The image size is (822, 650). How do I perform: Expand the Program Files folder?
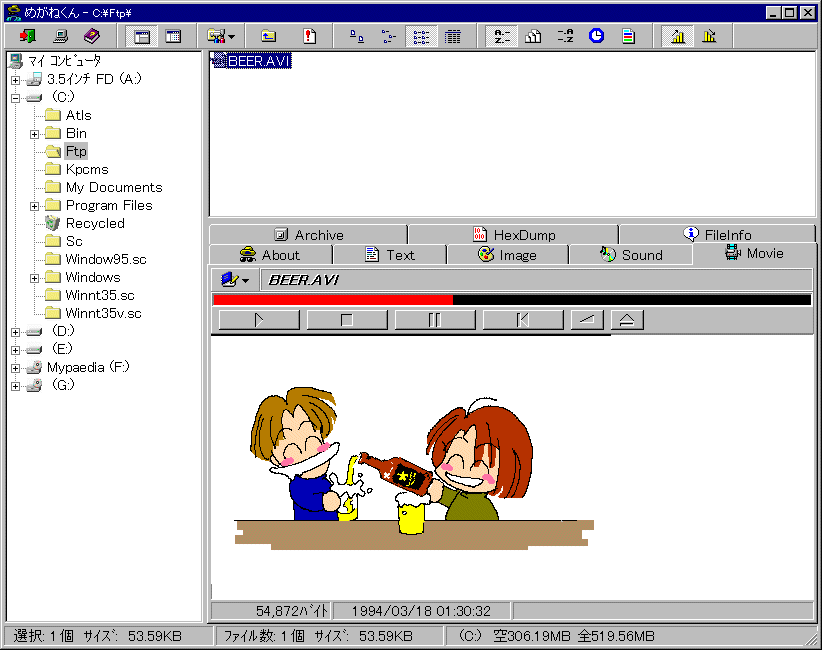[34, 206]
